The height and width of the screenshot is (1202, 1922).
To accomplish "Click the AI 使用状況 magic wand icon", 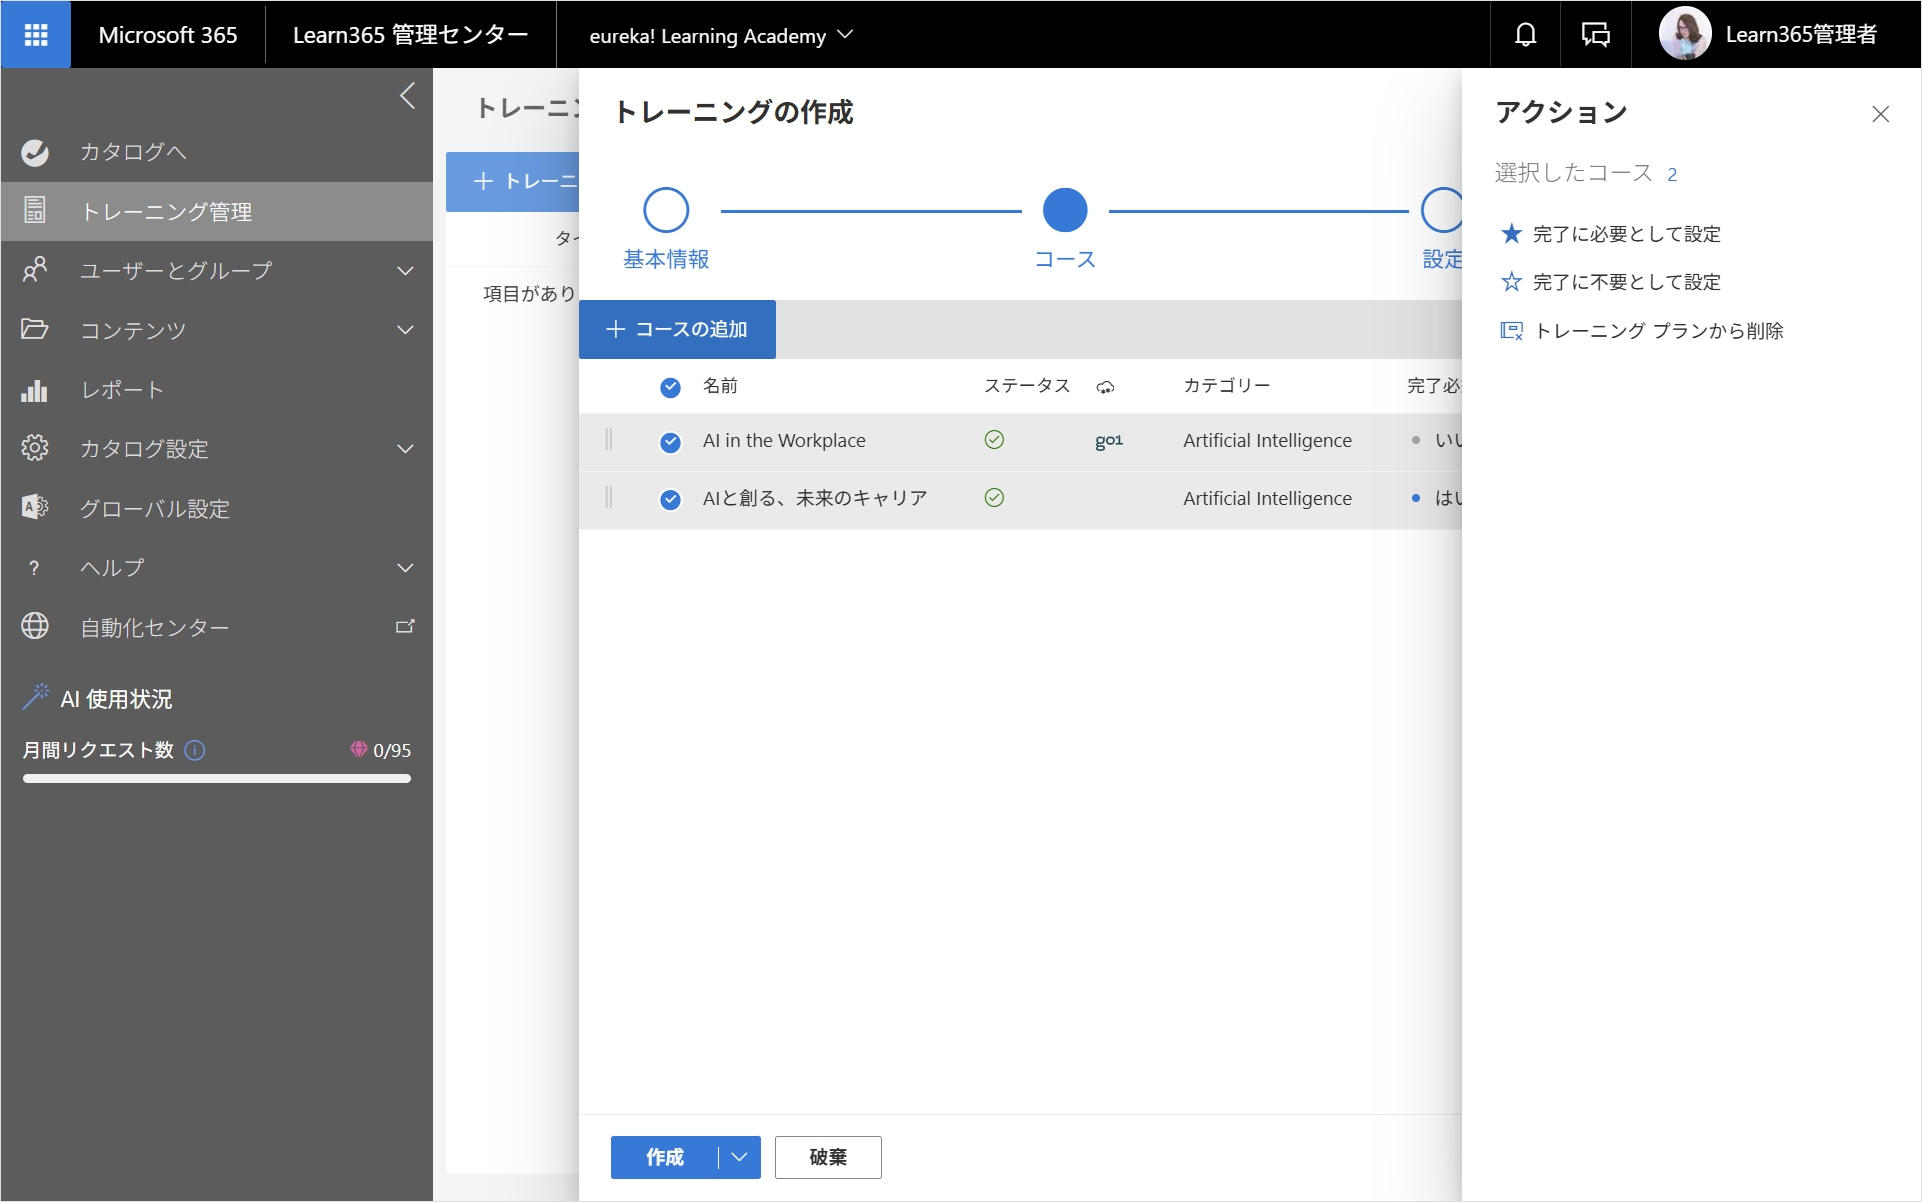I will click(35, 697).
